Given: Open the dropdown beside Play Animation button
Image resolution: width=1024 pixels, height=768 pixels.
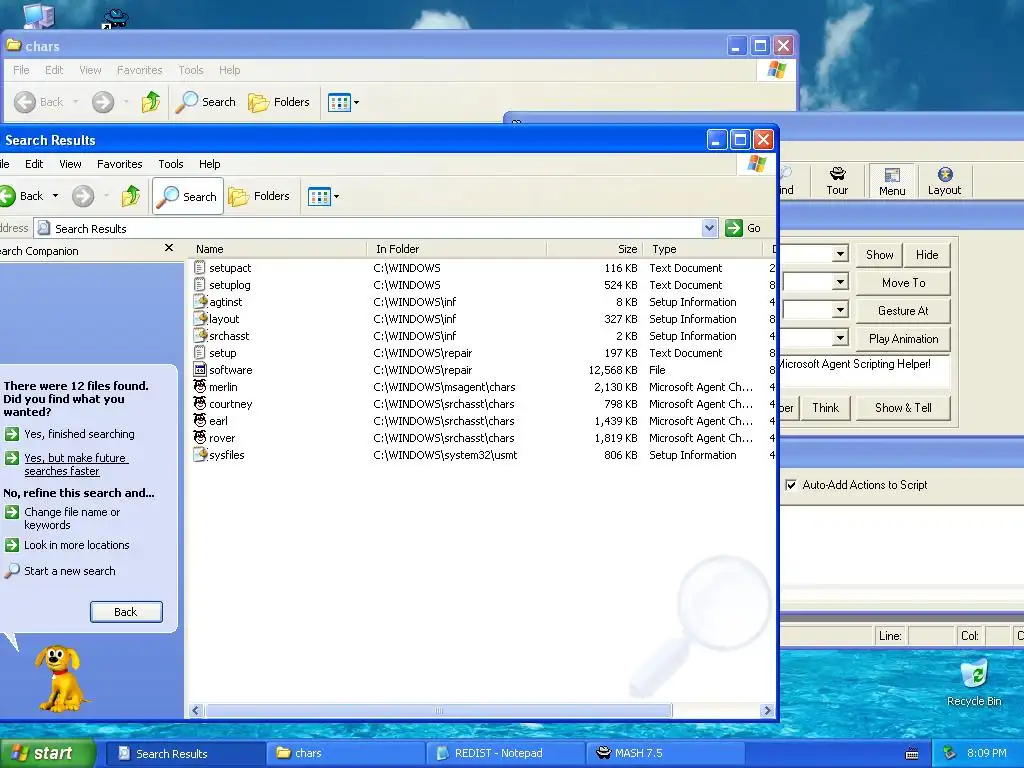Looking at the screenshot, I should point(840,338).
